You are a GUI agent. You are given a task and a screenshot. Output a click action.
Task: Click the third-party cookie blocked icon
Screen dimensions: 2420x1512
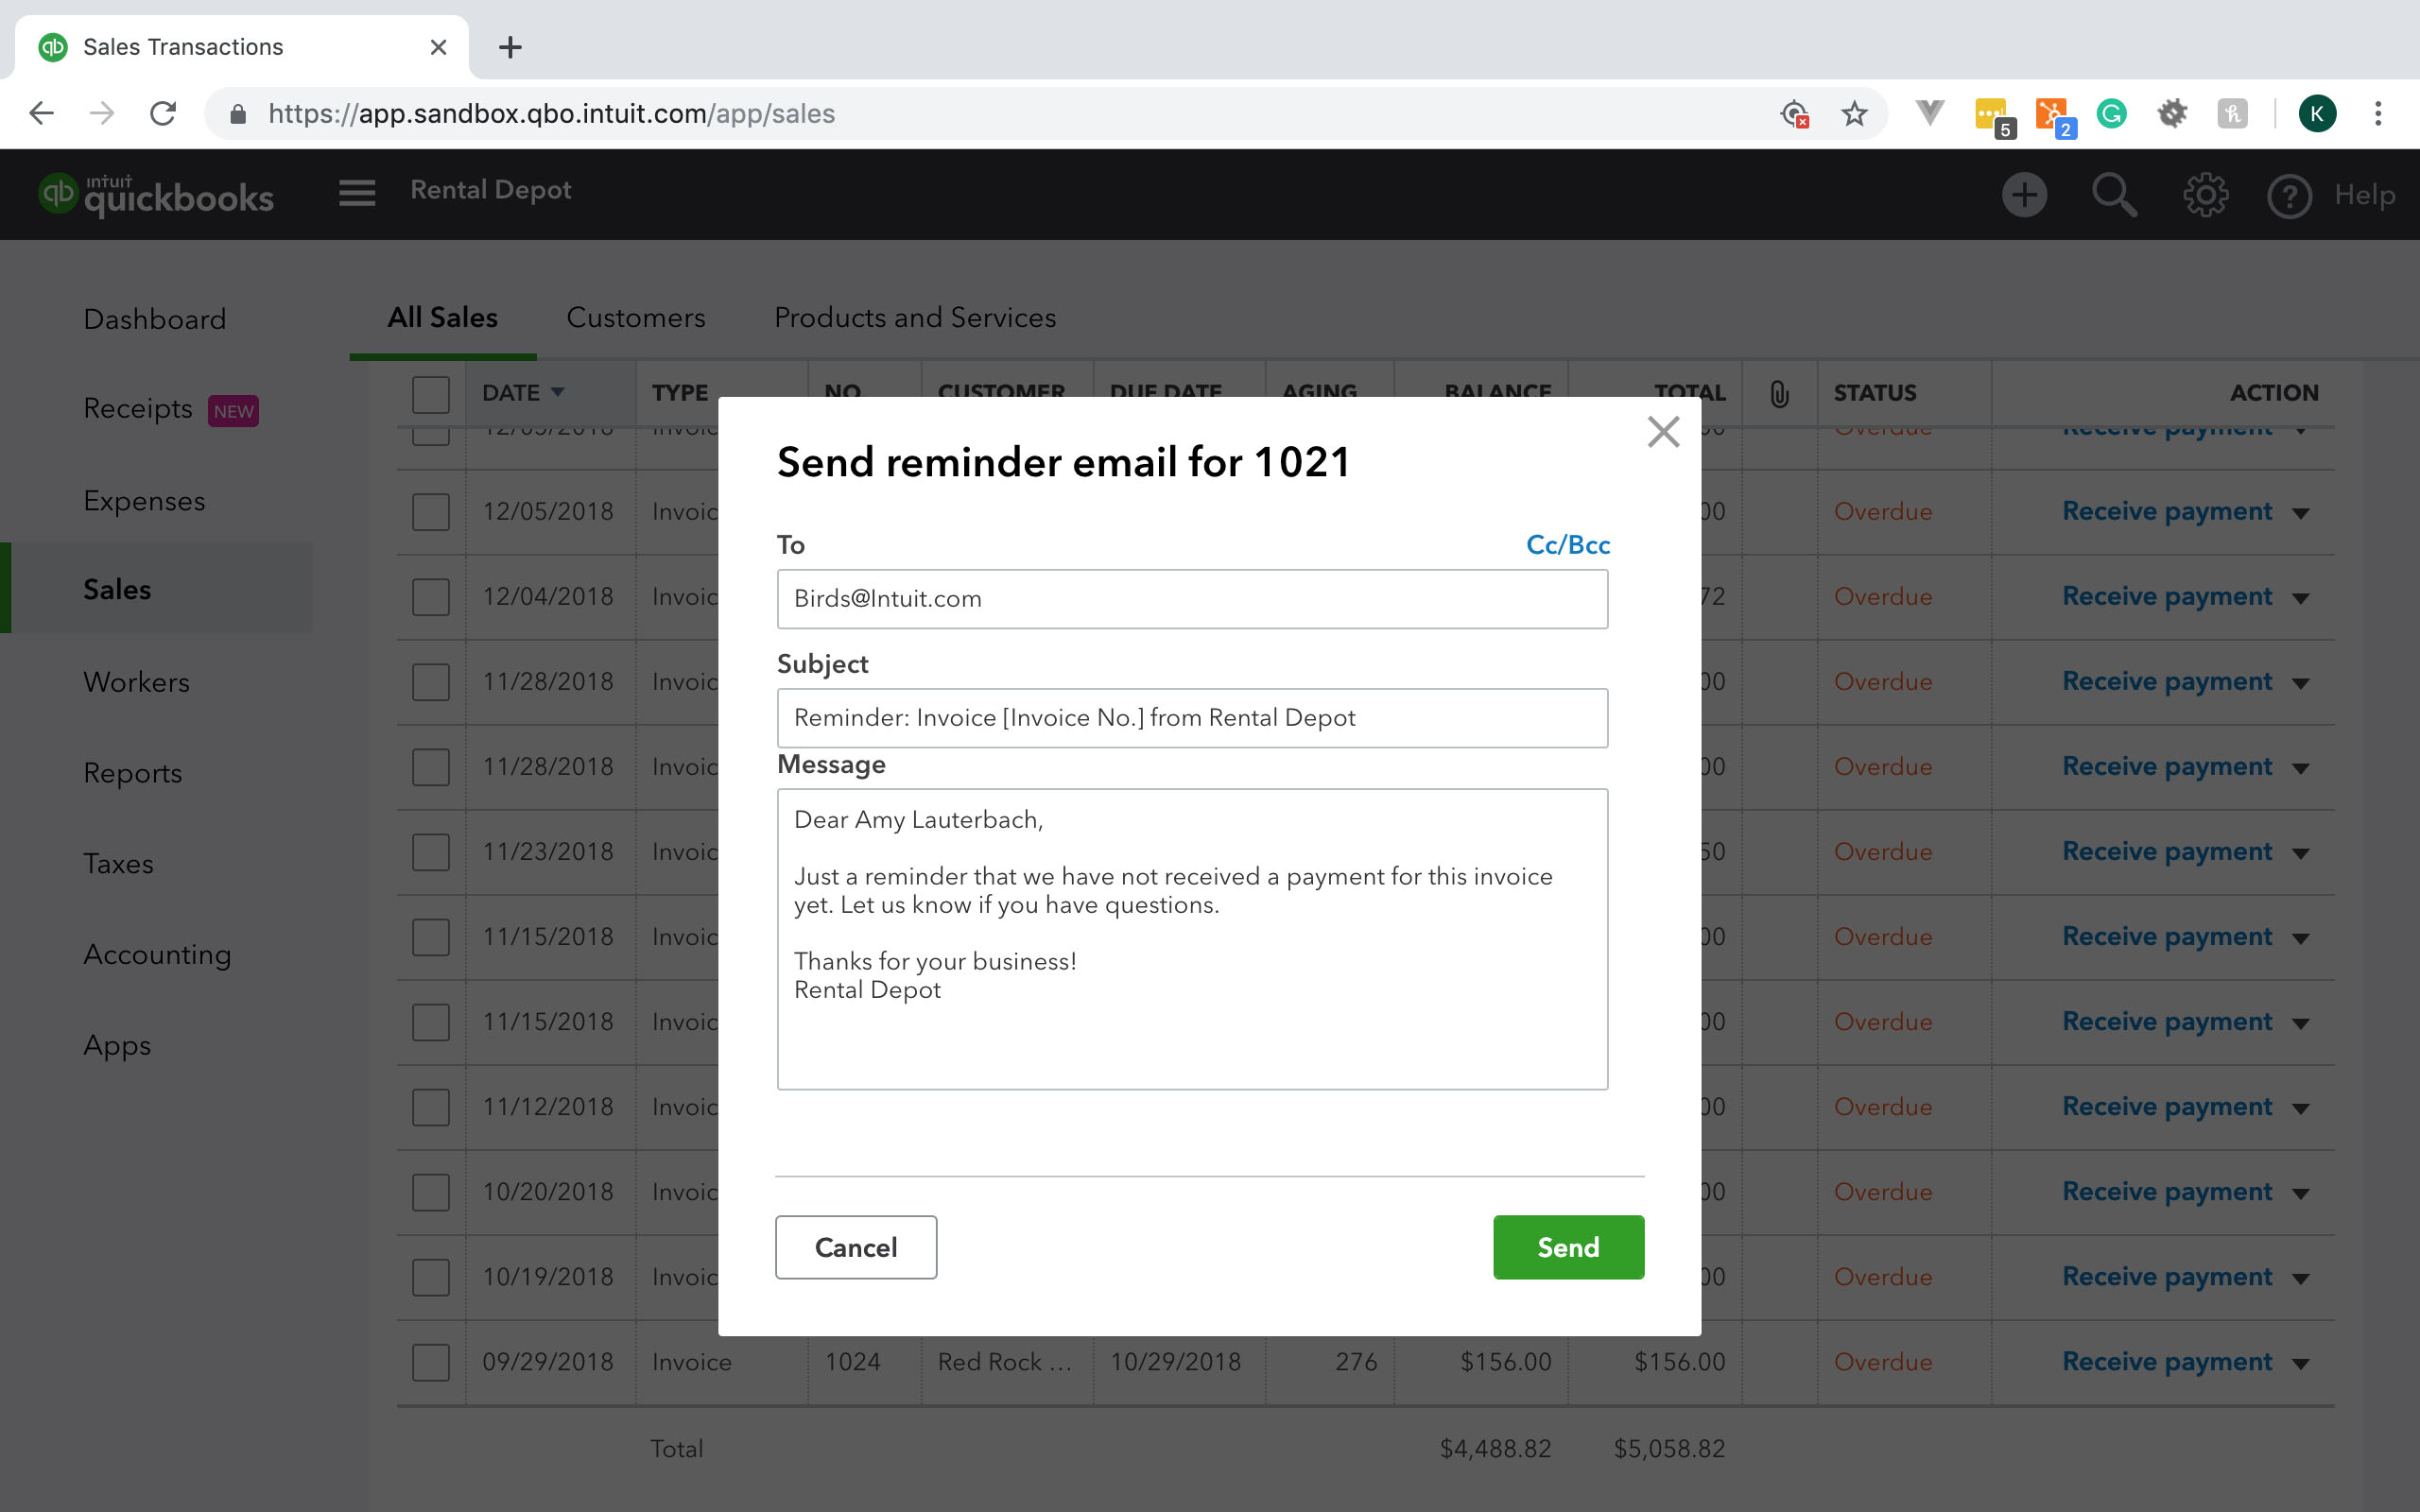tap(1795, 114)
